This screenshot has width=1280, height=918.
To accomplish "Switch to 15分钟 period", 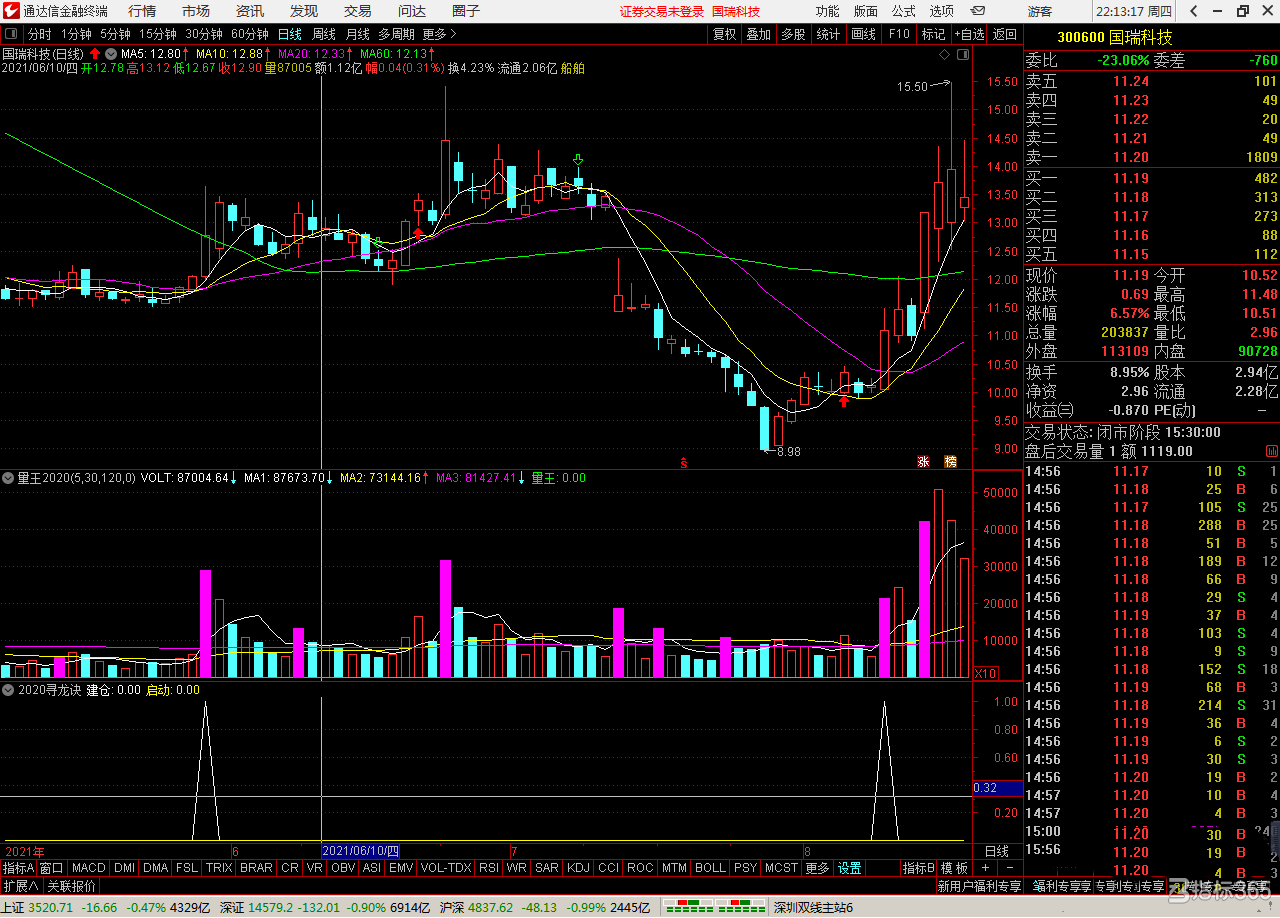I will [x=158, y=34].
